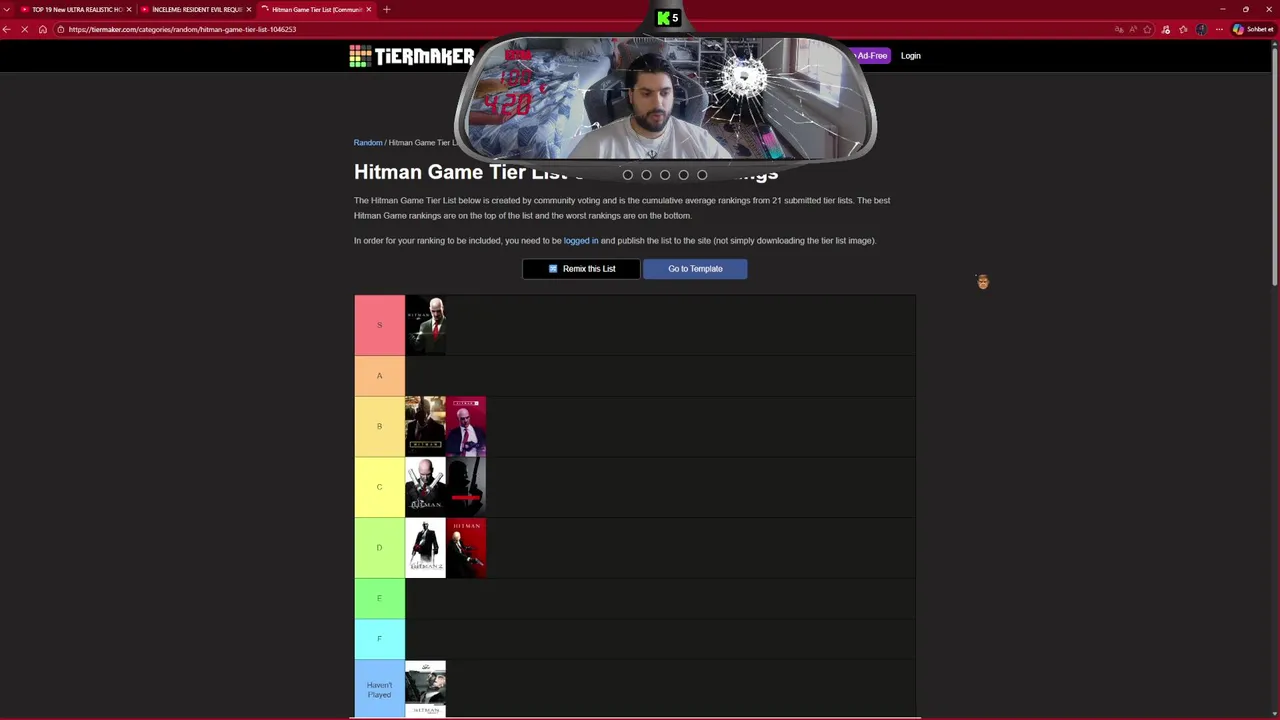The height and width of the screenshot is (720, 1280).
Task: Select white Hitman cover in D tier
Action: [425, 547]
